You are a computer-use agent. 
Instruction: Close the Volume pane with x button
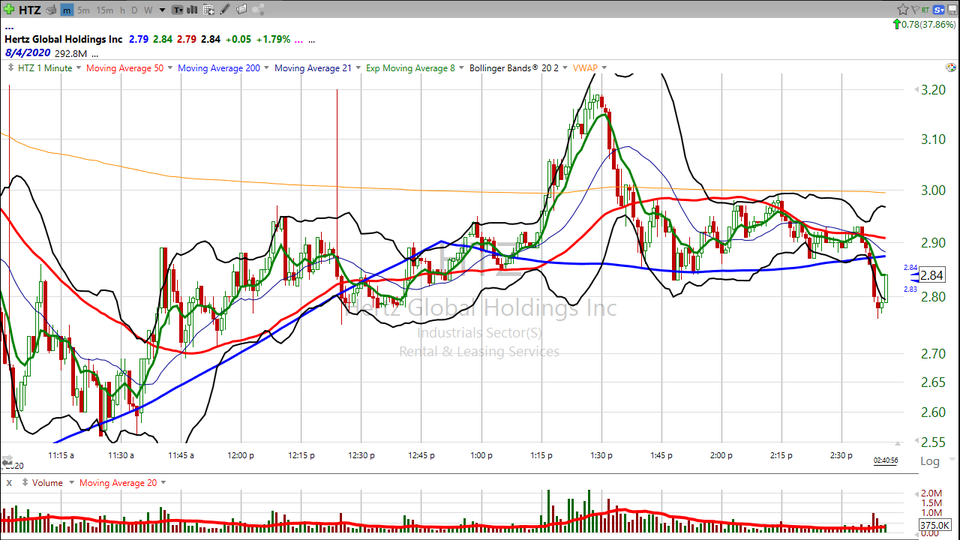coord(8,483)
